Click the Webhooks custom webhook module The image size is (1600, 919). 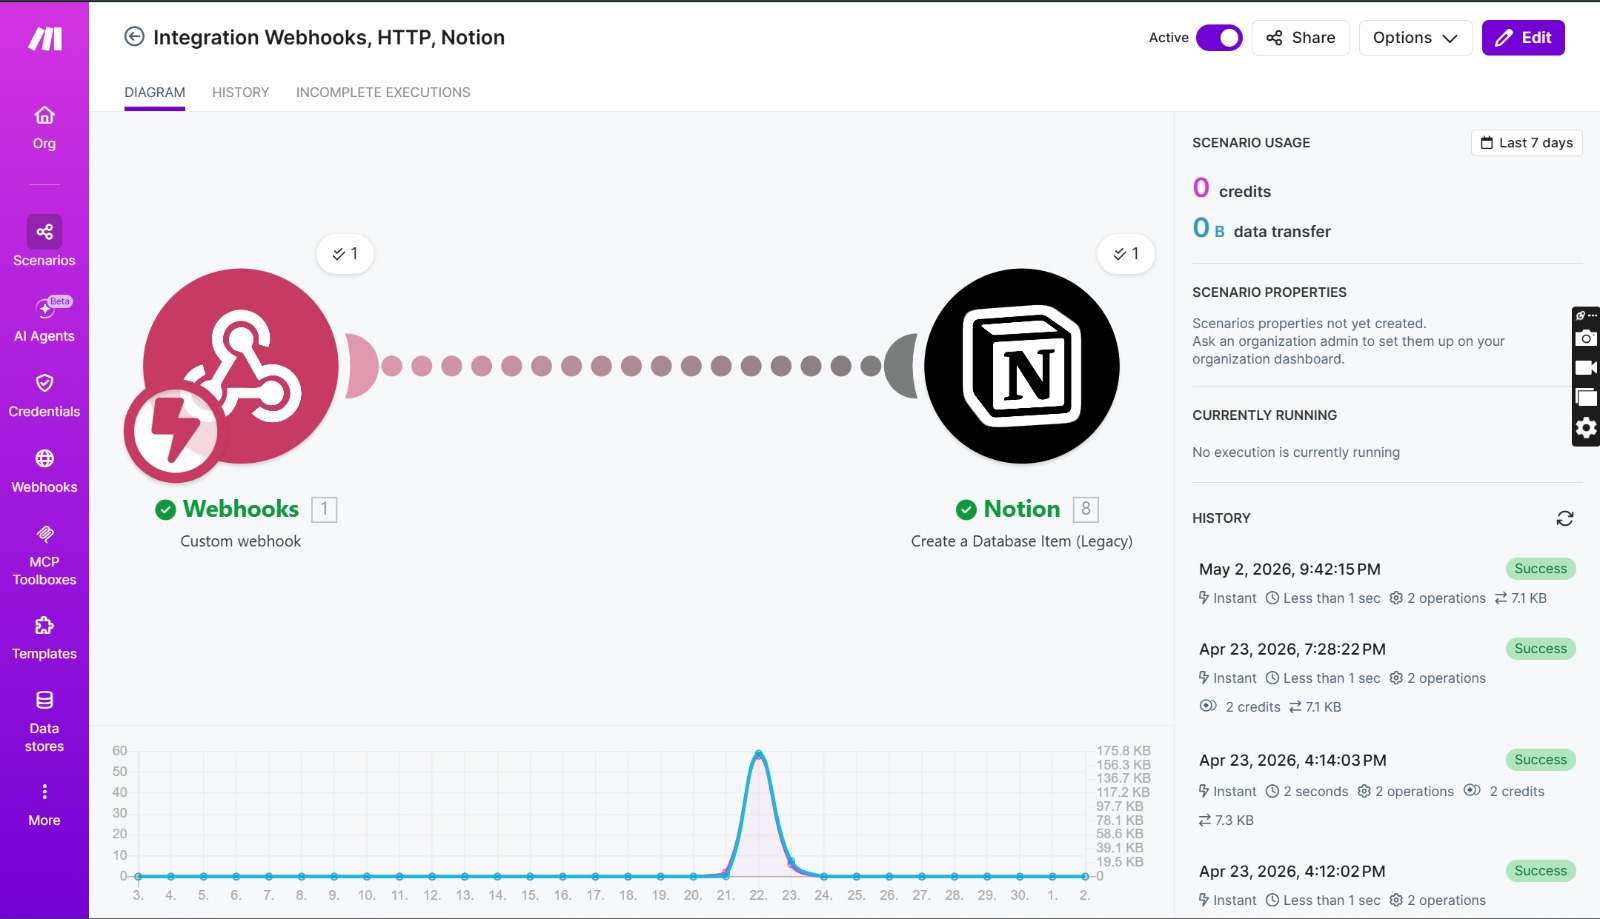pos(240,366)
